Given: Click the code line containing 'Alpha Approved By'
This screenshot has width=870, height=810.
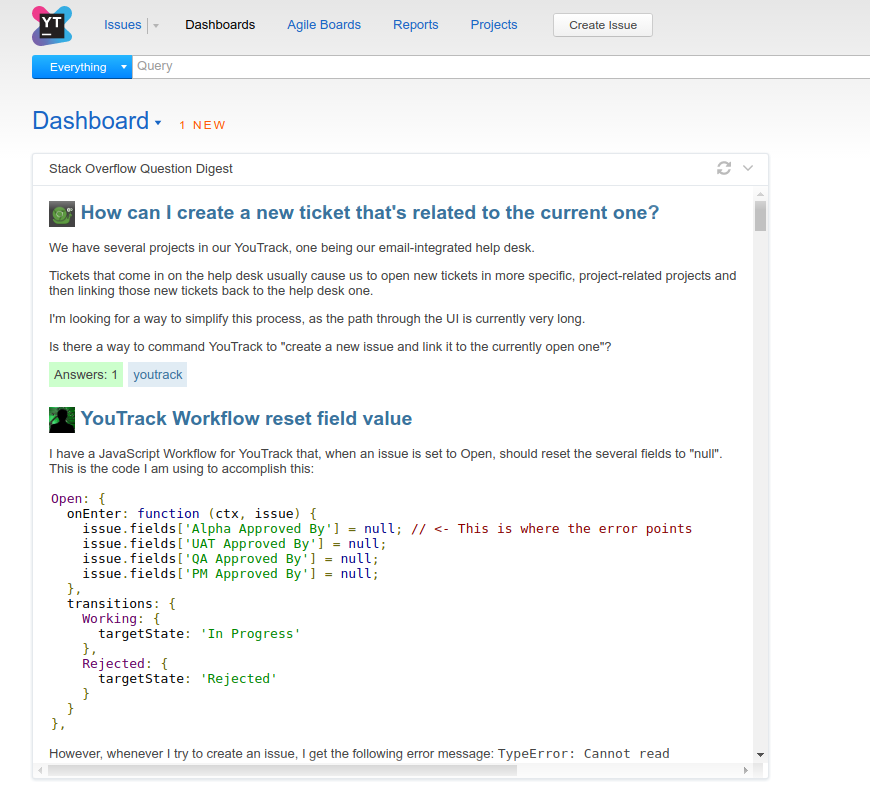Looking at the screenshot, I should coord(387,529).
